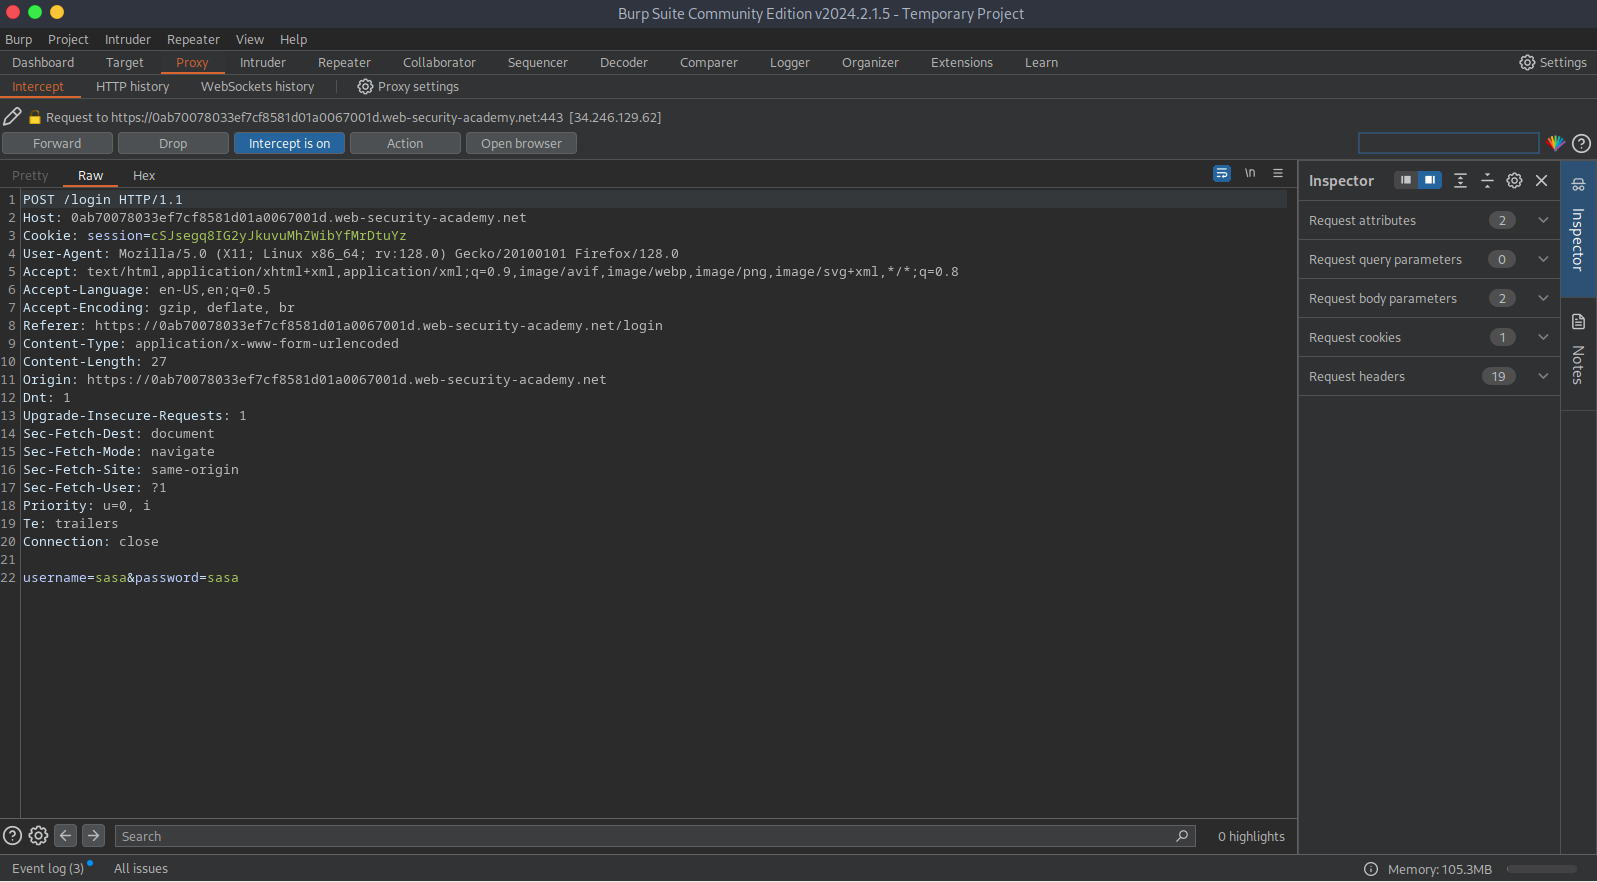Expand the Request headers section
Screen dimensions: 1597x882
pos(1543,377)
